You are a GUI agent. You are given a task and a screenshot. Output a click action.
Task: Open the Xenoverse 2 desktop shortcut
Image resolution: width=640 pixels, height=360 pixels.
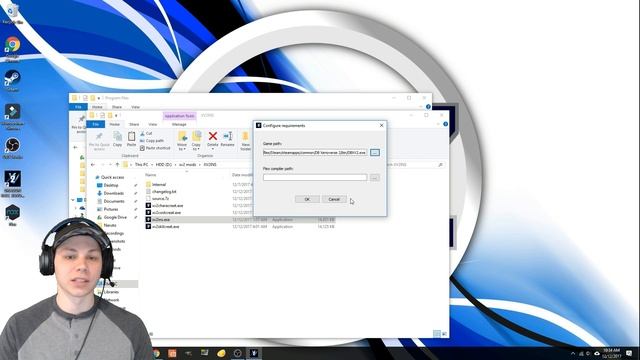coord(12,184)
